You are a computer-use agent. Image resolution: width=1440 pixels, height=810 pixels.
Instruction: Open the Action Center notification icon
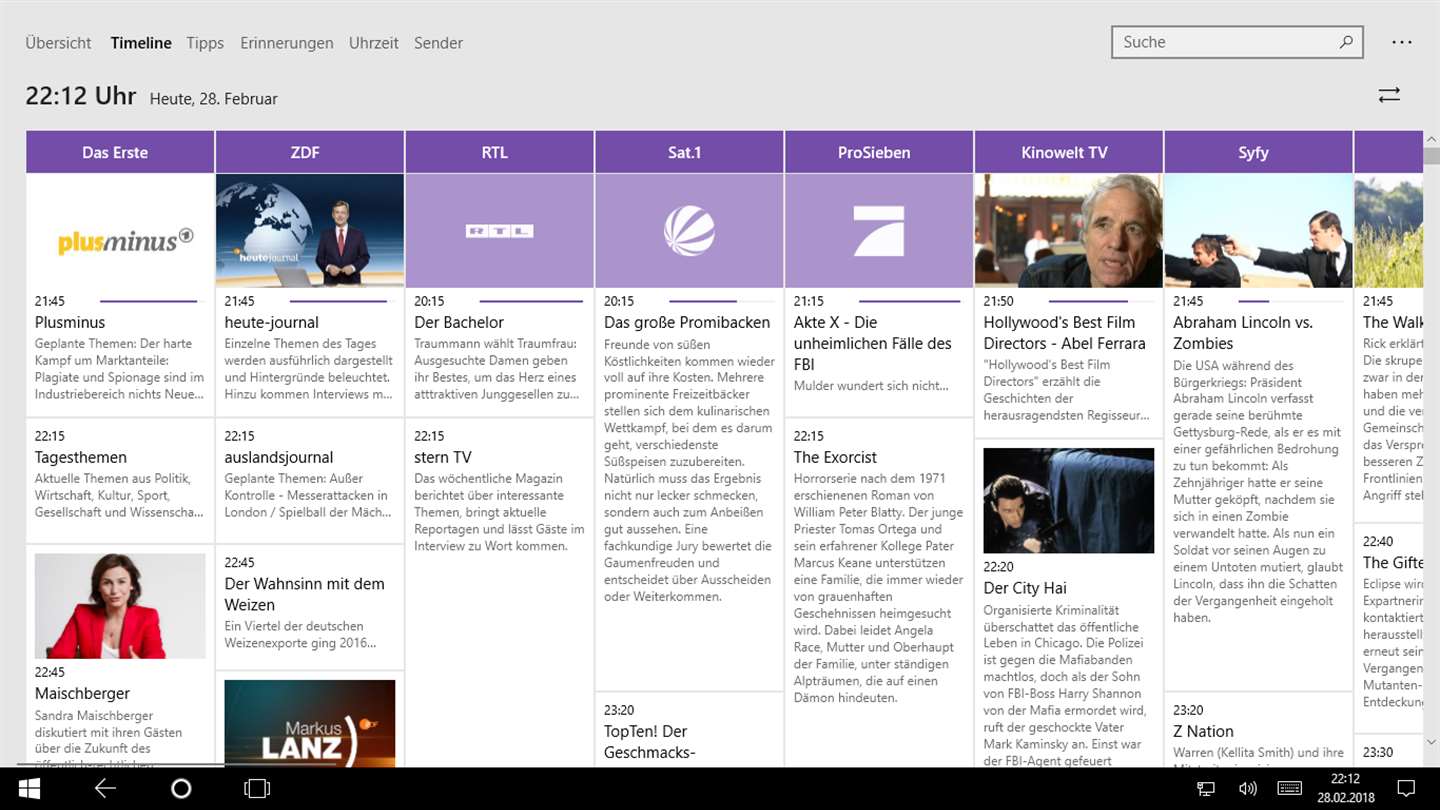[1406, 789]
